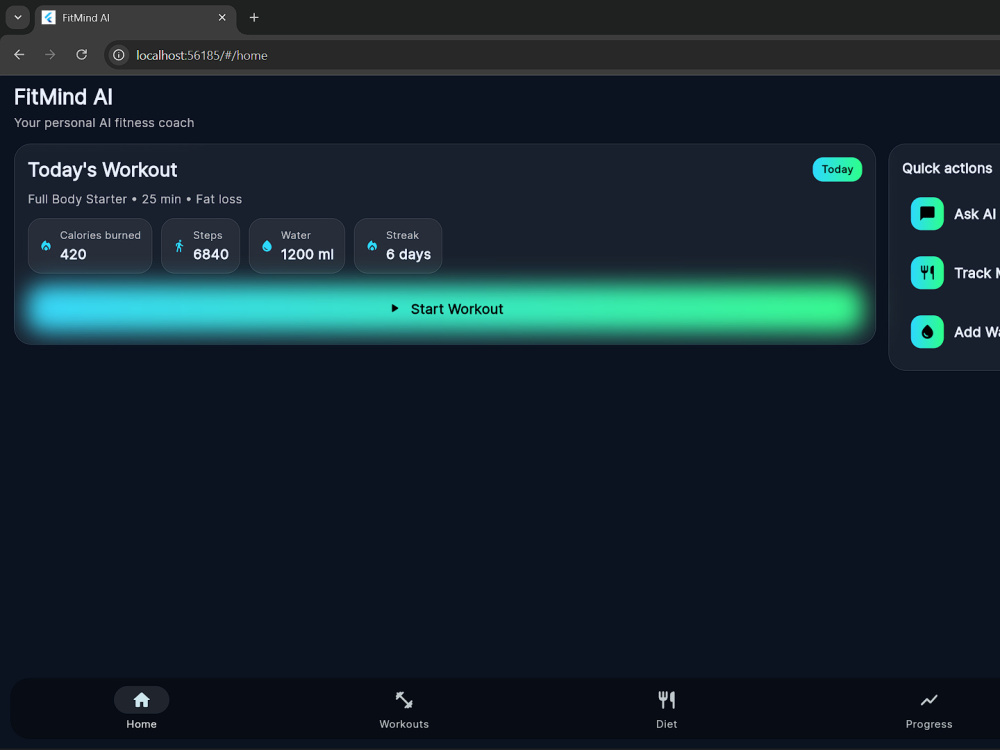This screenshot has height=750, width=1000.
Task: Click the Quick actions heading
Action: point(947,168)
